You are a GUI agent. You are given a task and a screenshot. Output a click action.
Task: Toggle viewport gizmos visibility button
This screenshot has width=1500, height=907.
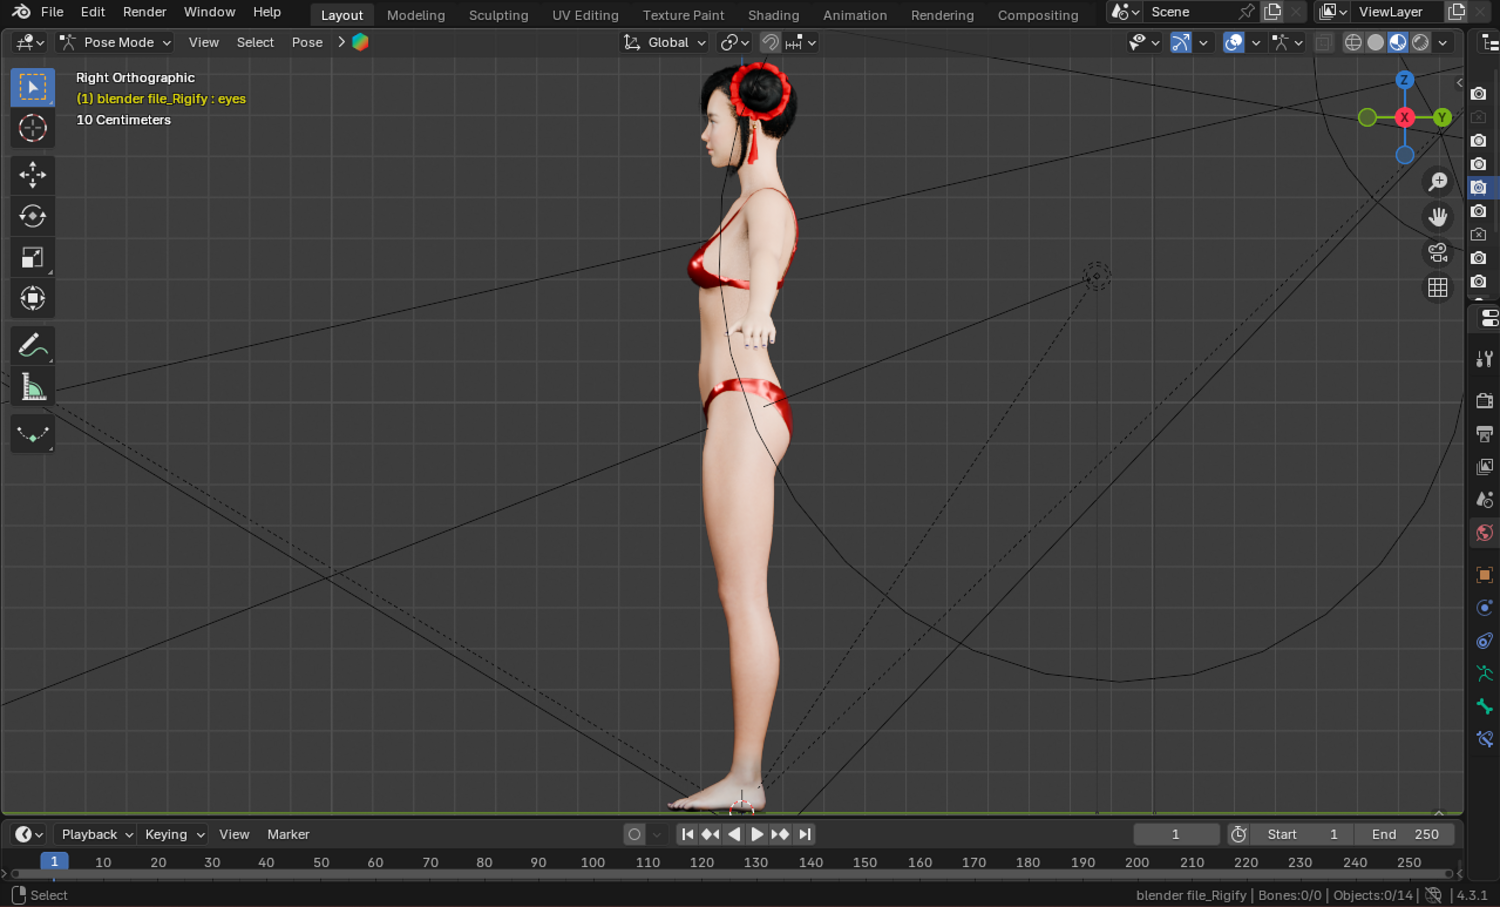[x=1181, y=42]
